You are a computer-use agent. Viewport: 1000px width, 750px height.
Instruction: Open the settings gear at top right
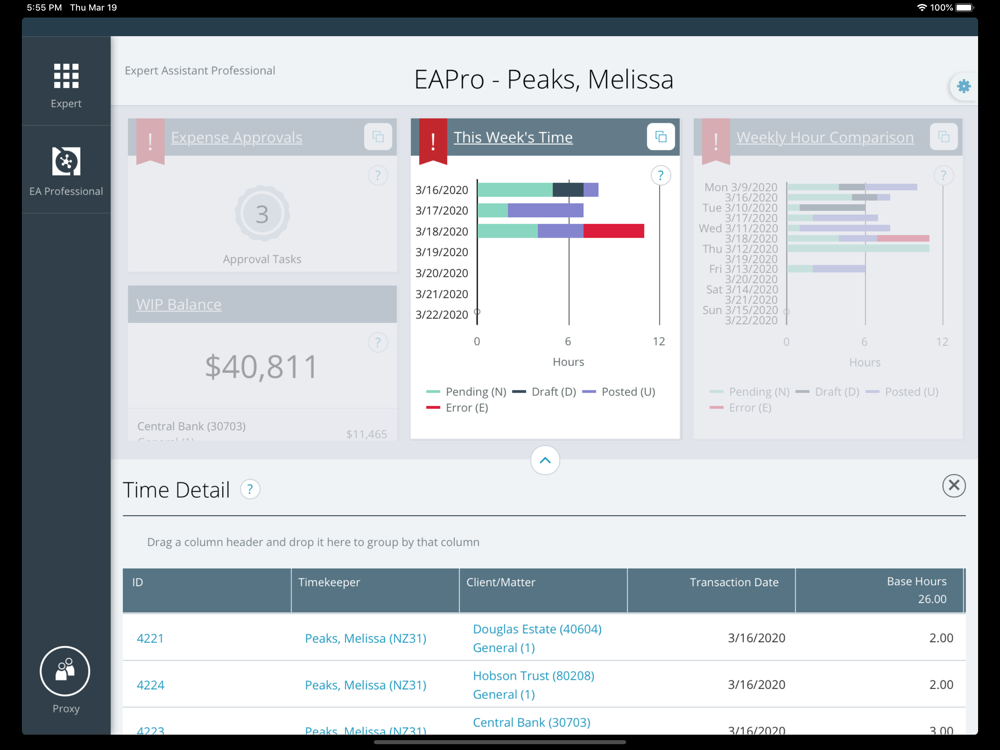pos(964,87)
